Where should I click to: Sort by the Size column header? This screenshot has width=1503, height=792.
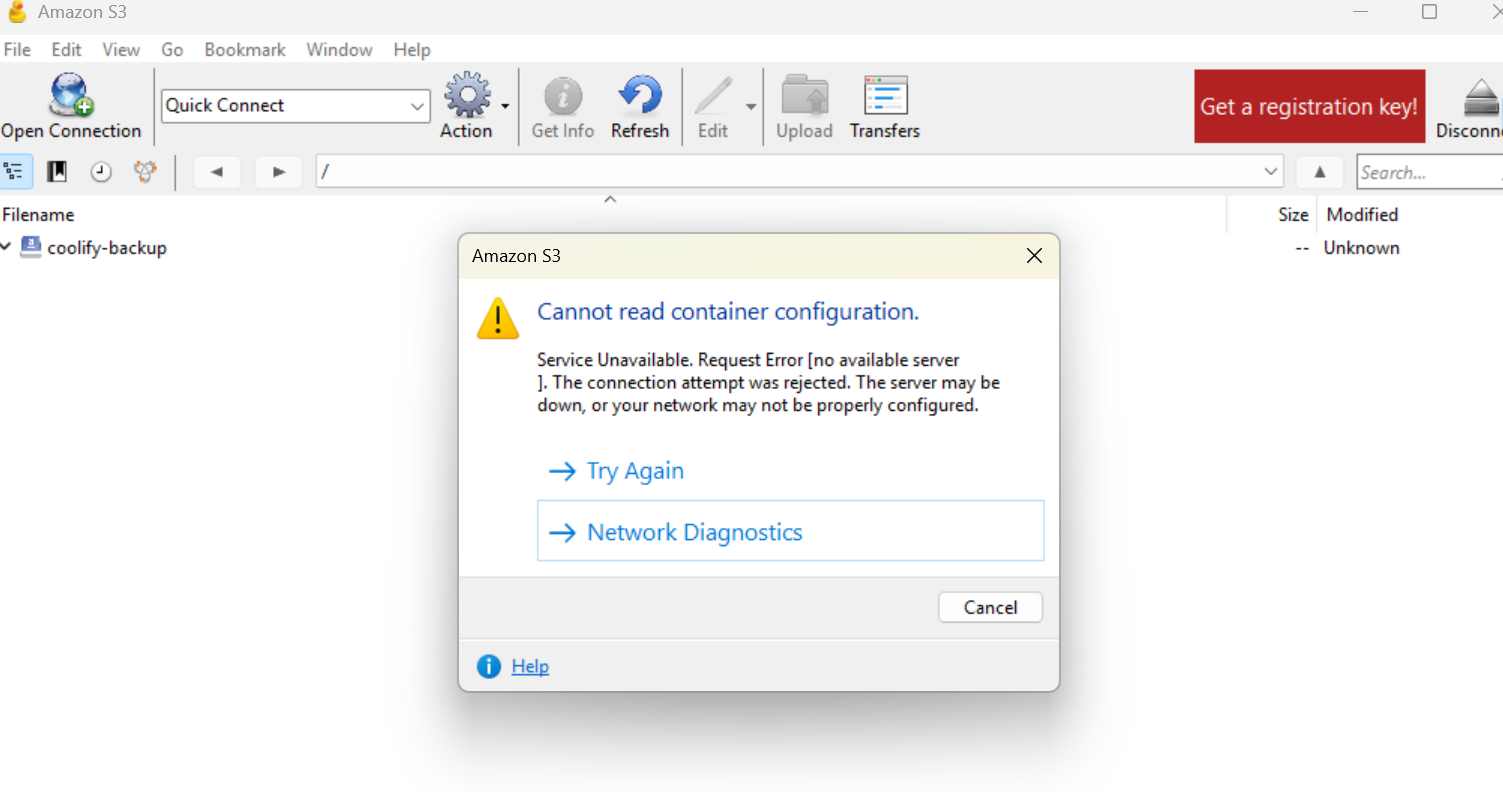click(x=1293, y=215)
